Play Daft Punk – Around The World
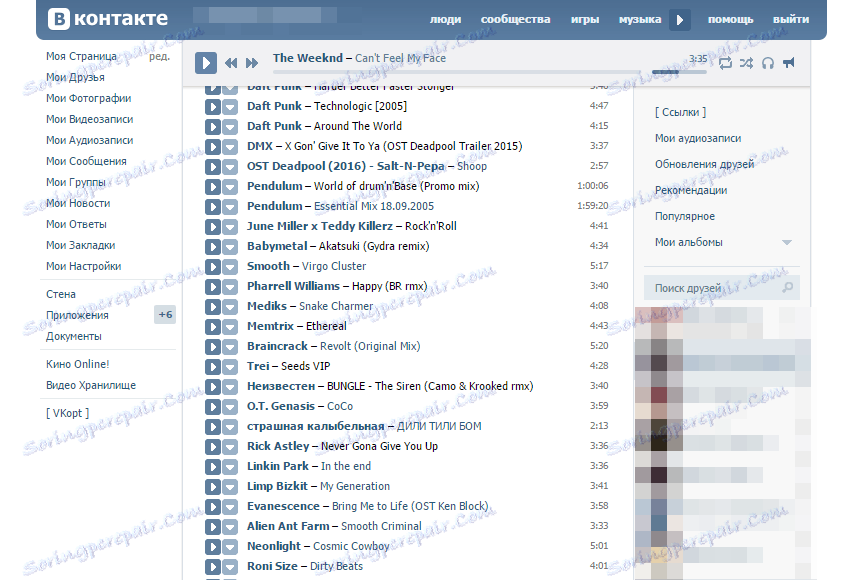Screen dimensions: 868x580 (x=213, y=126)
